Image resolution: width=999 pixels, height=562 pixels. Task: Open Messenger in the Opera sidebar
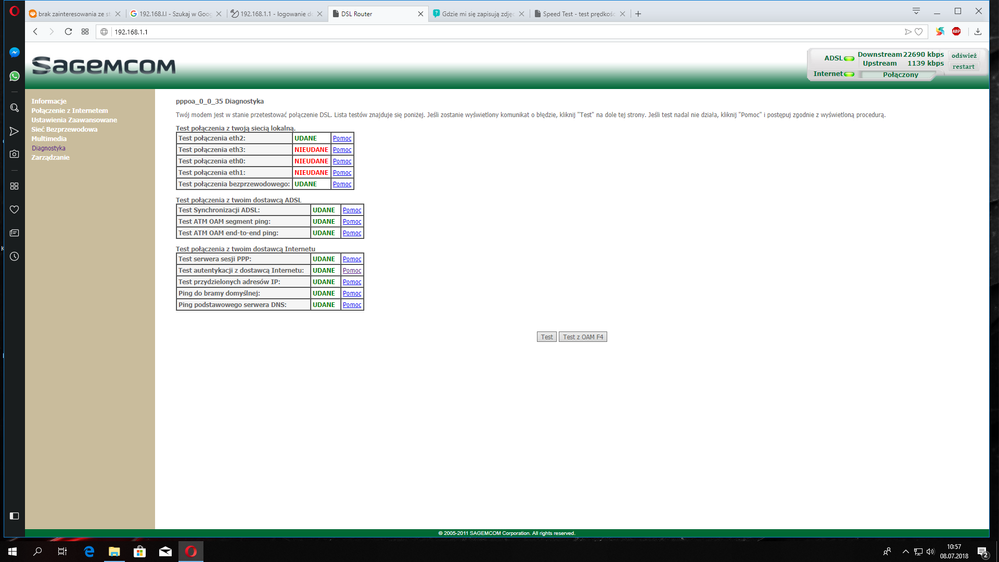(x=14, y=52)
